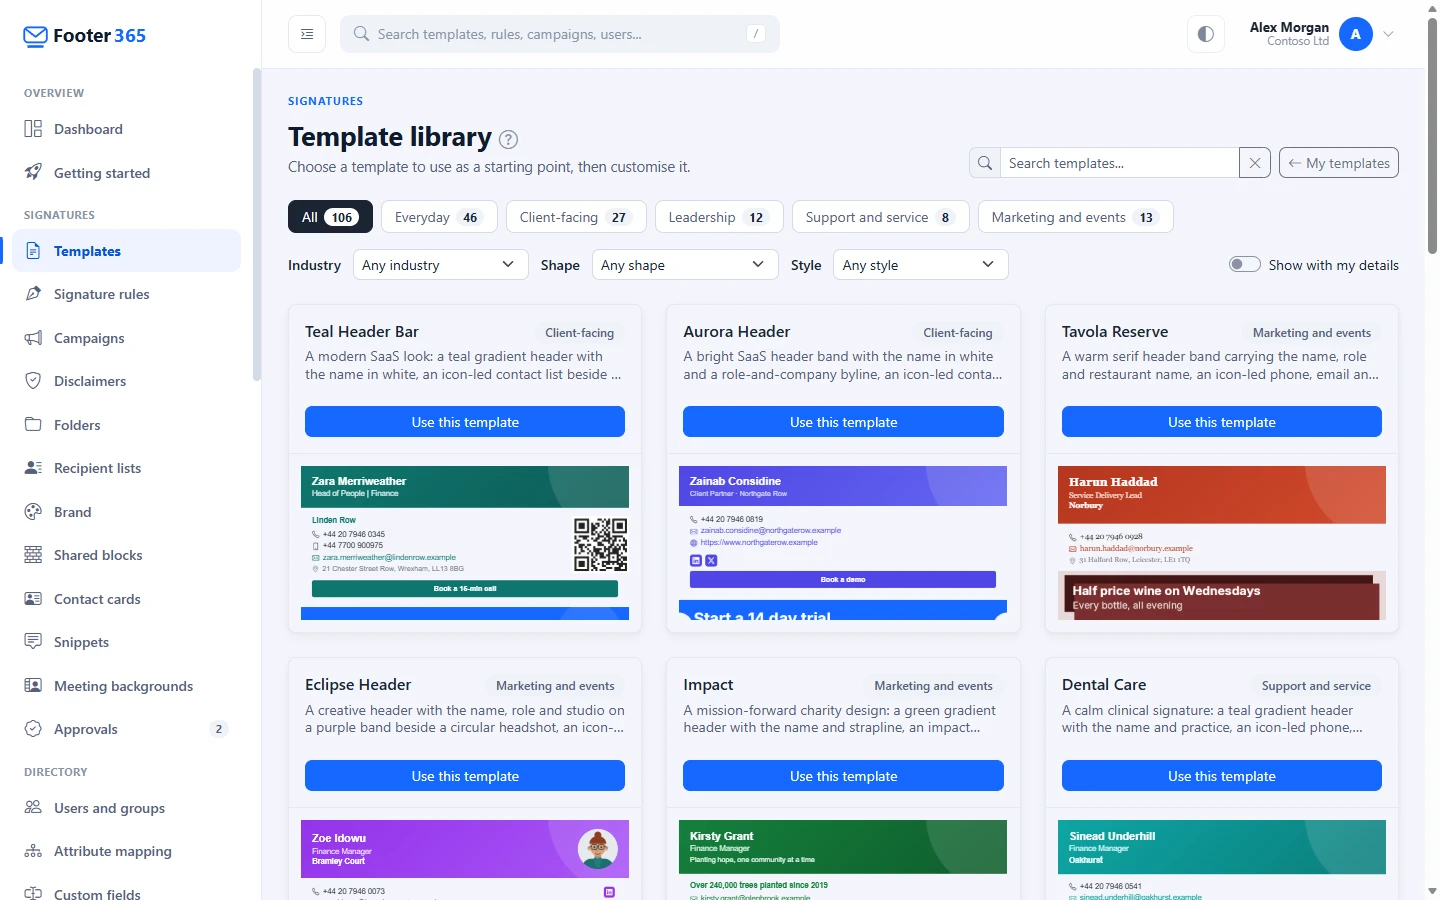Open Attribute mapping sidebar item

point(126,851)
